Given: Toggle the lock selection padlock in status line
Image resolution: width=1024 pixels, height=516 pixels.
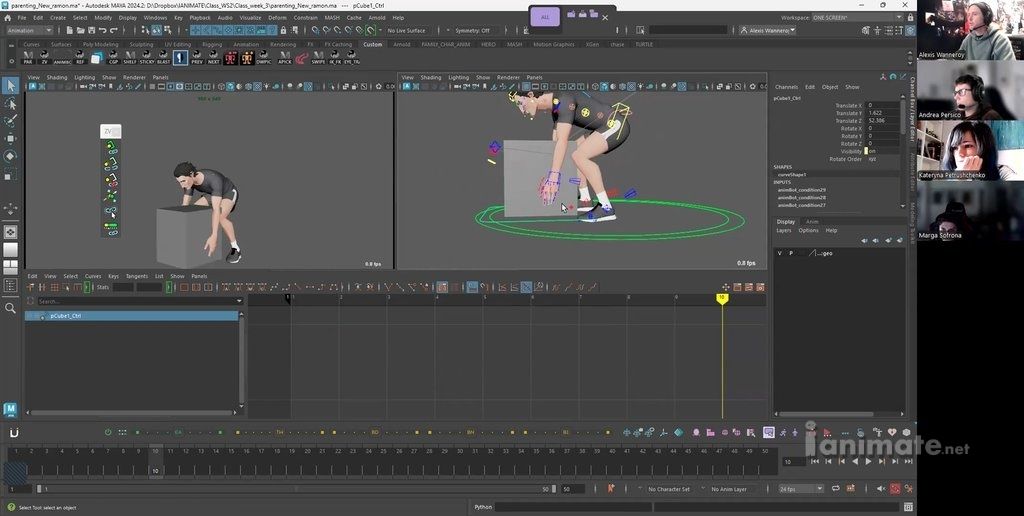Looking at the screenshot, I should pos(283,30).
